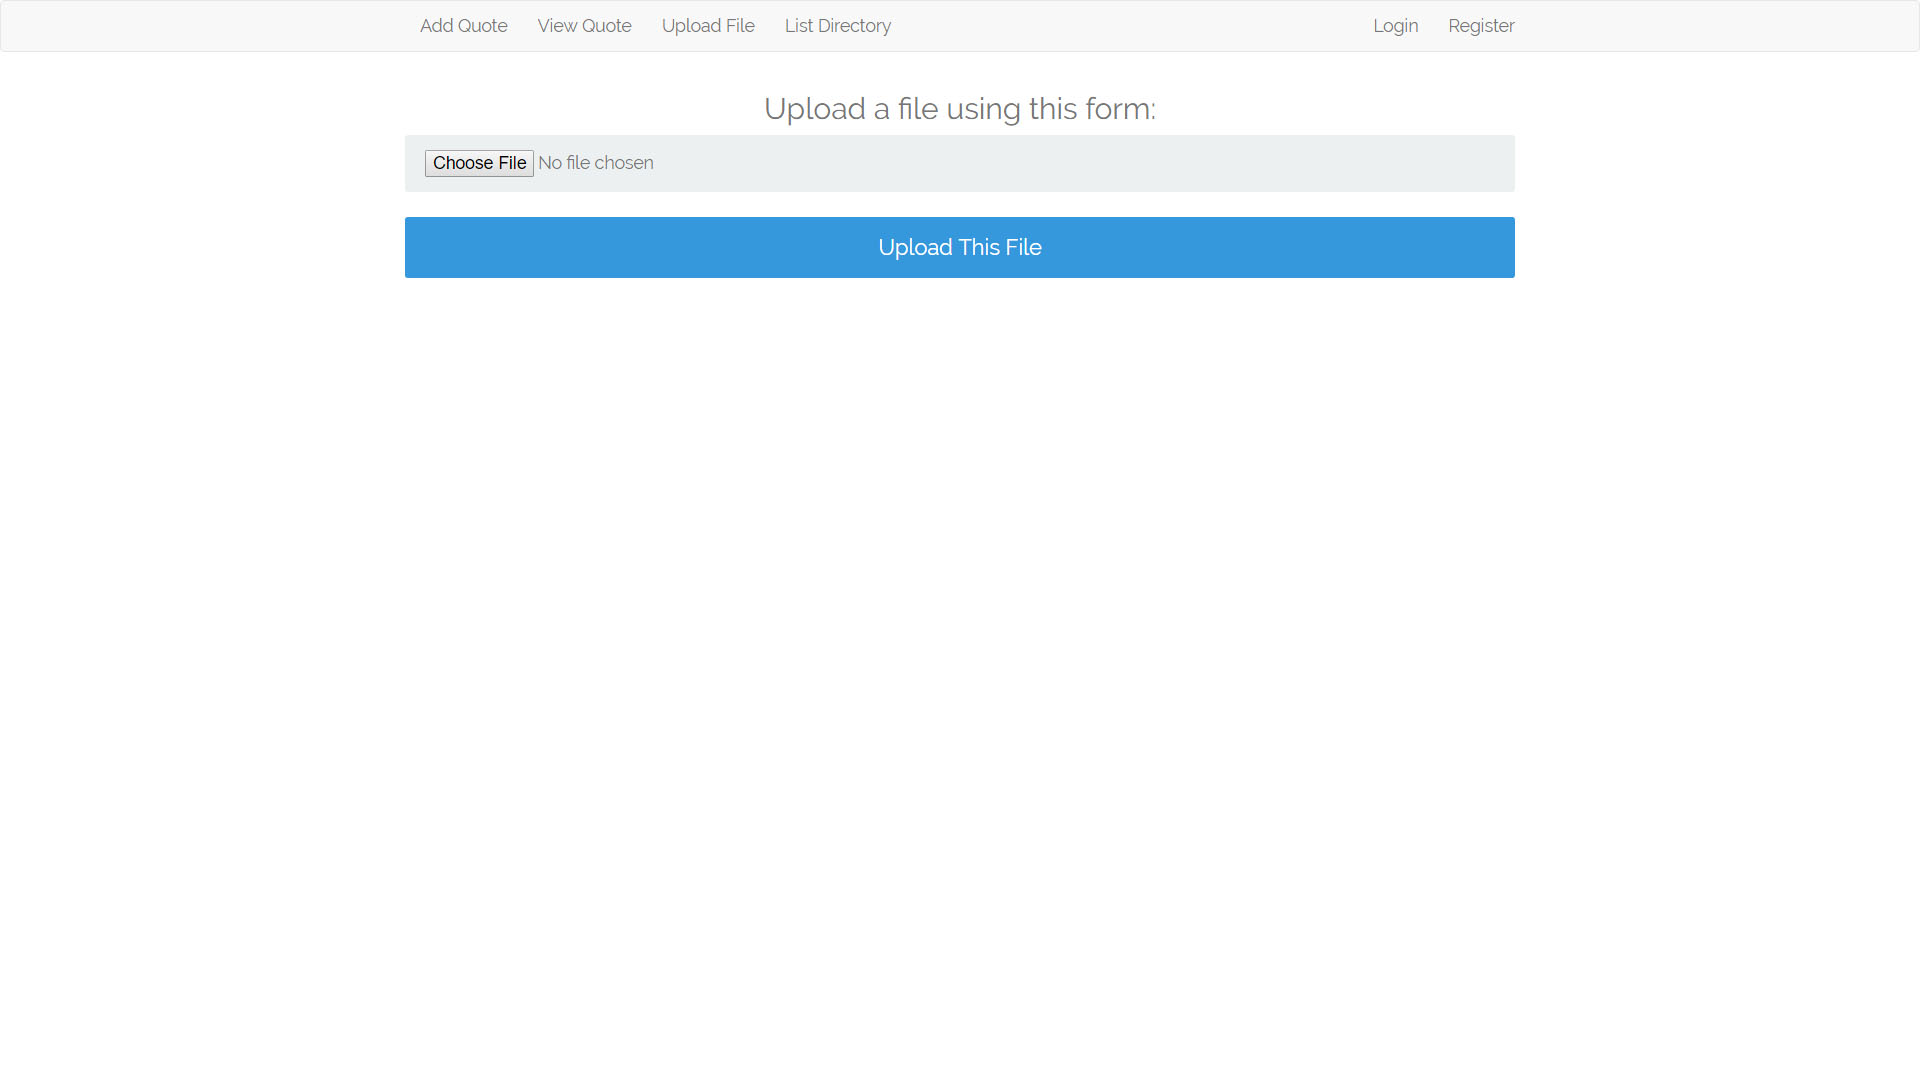The width and height of the screenshot is (1920, 1080).
Task: Return to Add Quote from the navbar
Action: tap(463, 26)
